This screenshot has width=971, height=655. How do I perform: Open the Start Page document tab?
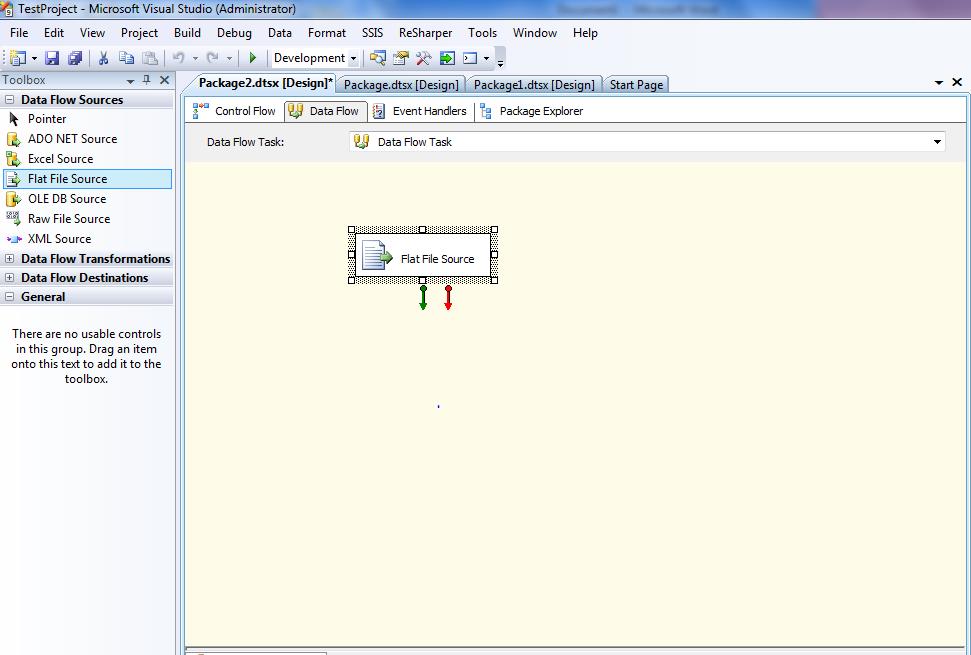coord(636,85)
